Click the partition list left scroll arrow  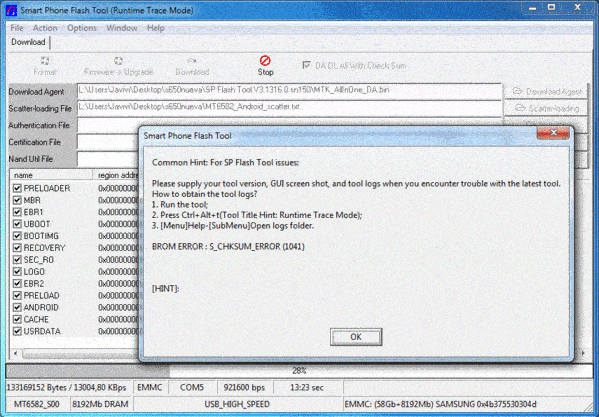pos(15,354)
